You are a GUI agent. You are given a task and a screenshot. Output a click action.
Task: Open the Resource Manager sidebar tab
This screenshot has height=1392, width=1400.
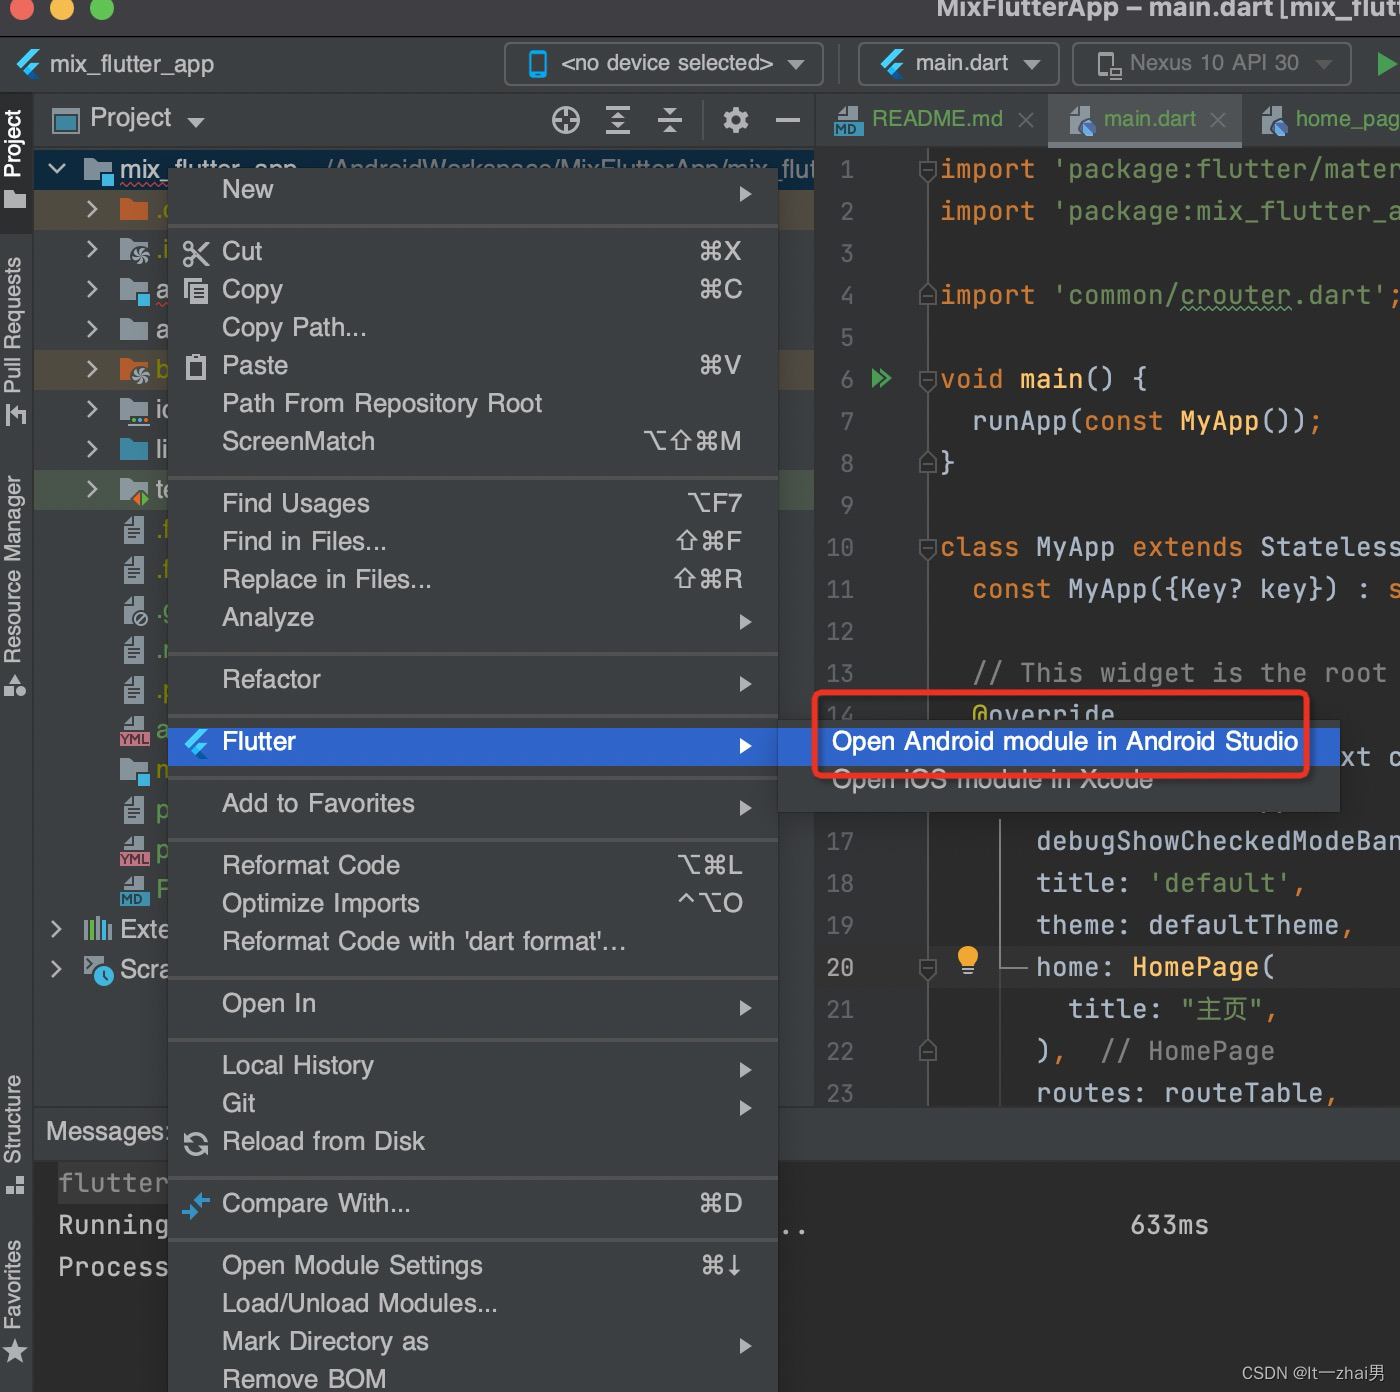click(14, 585)
